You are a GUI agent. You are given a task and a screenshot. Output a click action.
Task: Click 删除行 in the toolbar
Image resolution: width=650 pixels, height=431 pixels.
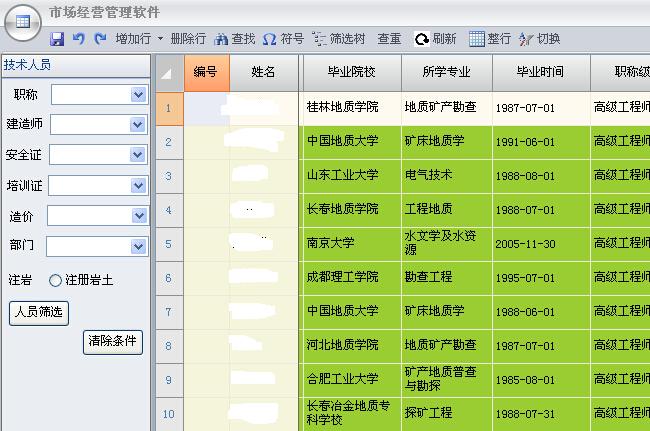coord(188,39)
